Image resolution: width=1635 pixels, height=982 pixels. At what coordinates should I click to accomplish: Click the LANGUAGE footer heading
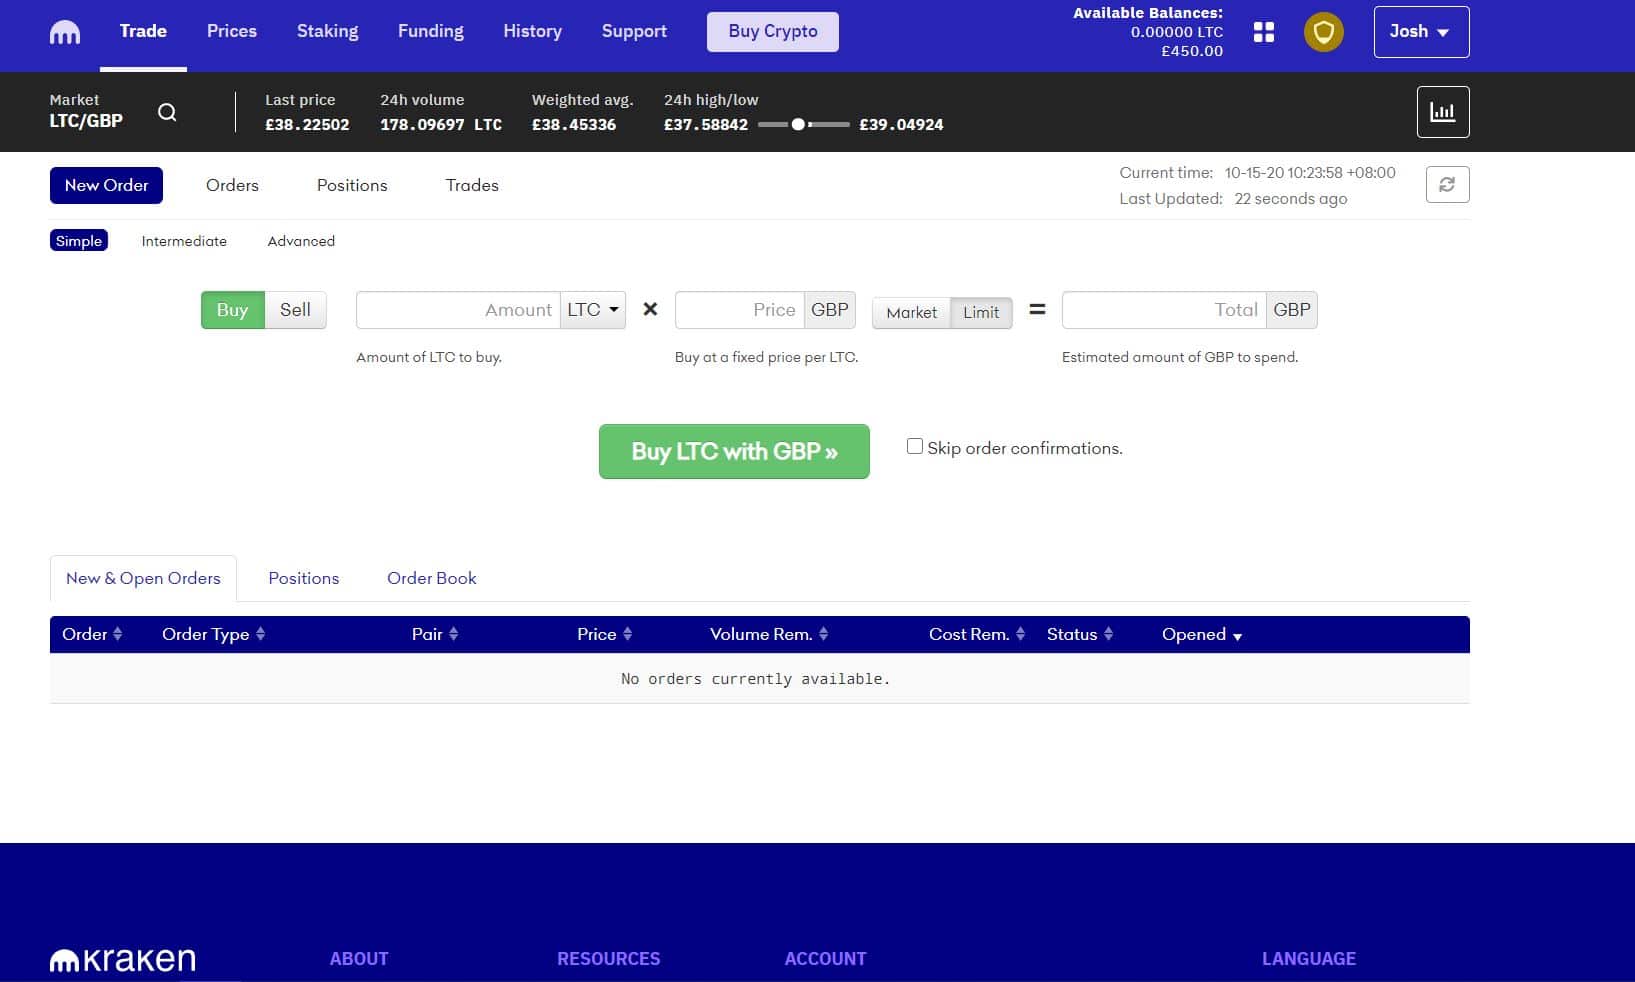coord(1309,959)
